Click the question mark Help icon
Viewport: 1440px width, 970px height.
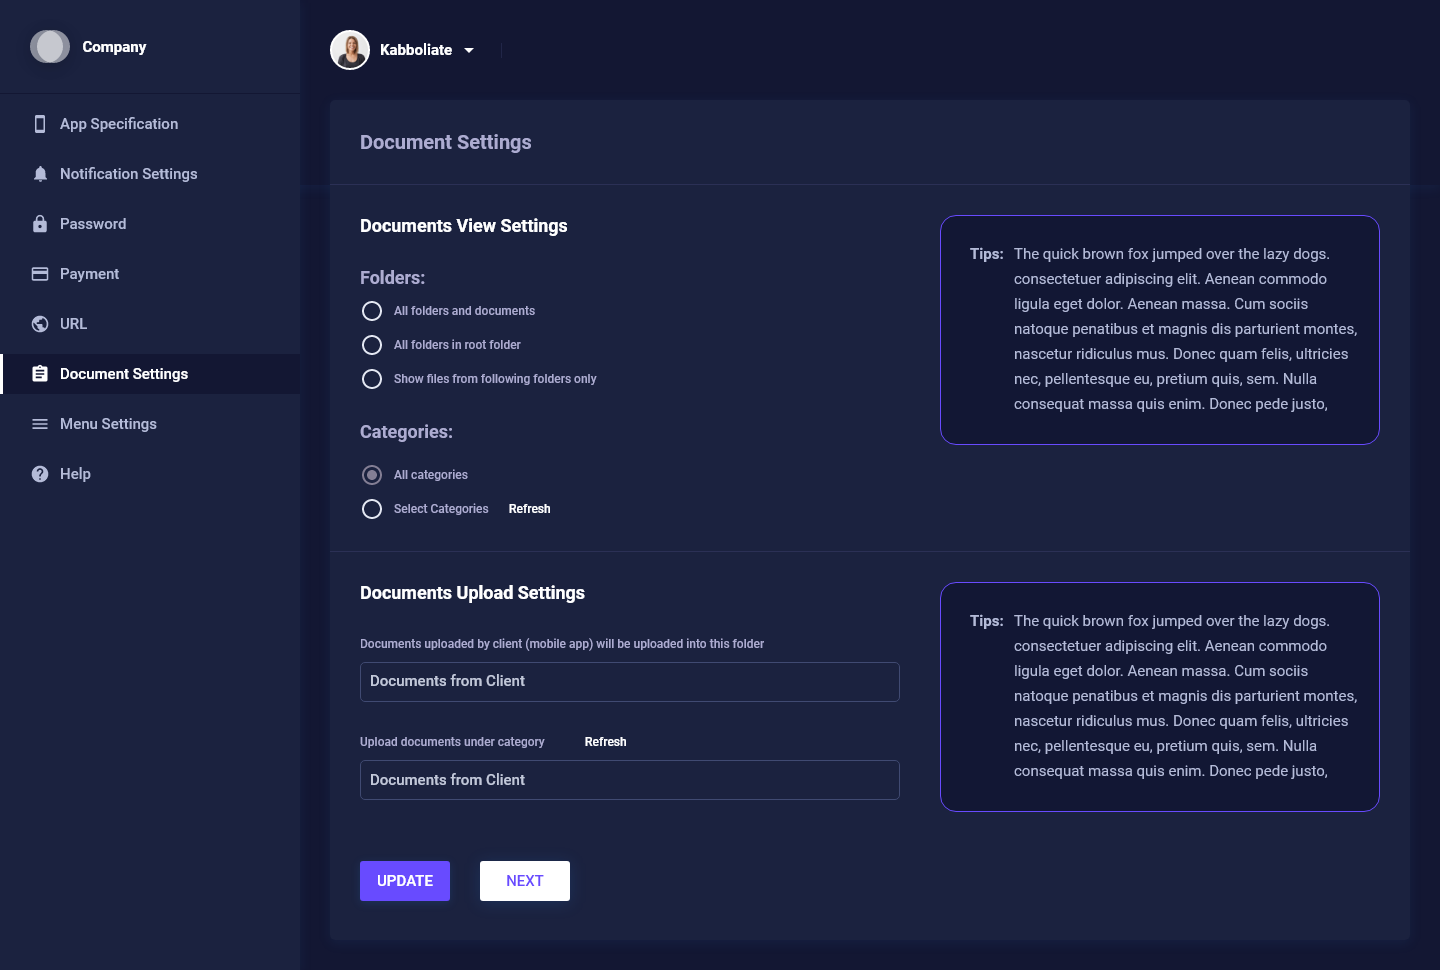coord(40,474)
